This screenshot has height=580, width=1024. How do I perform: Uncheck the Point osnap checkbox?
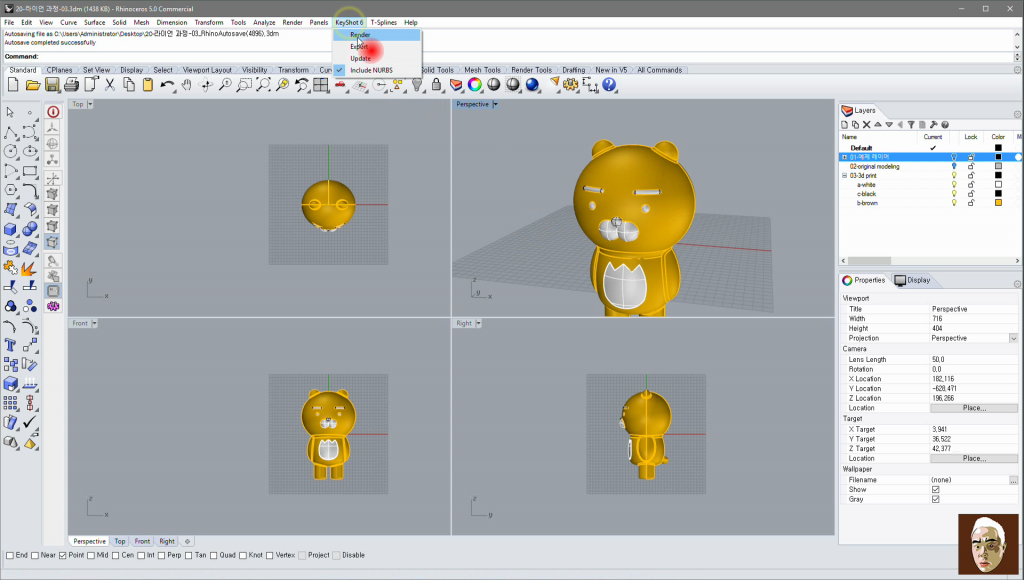coord(63,555)
